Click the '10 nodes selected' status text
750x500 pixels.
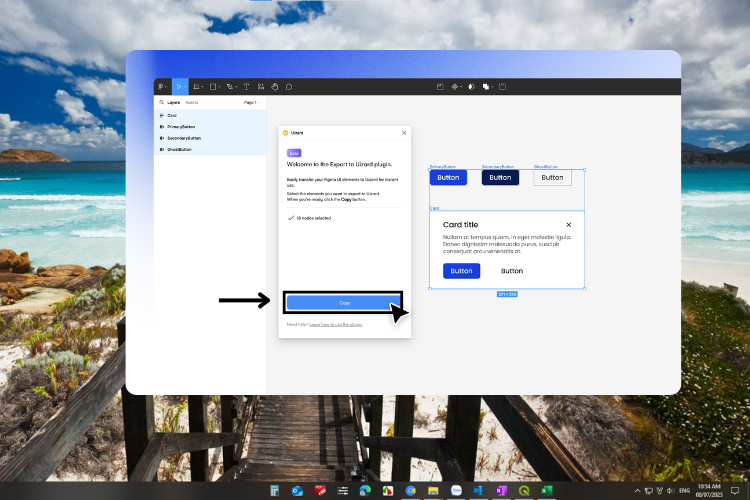click(x=314, y=218)
